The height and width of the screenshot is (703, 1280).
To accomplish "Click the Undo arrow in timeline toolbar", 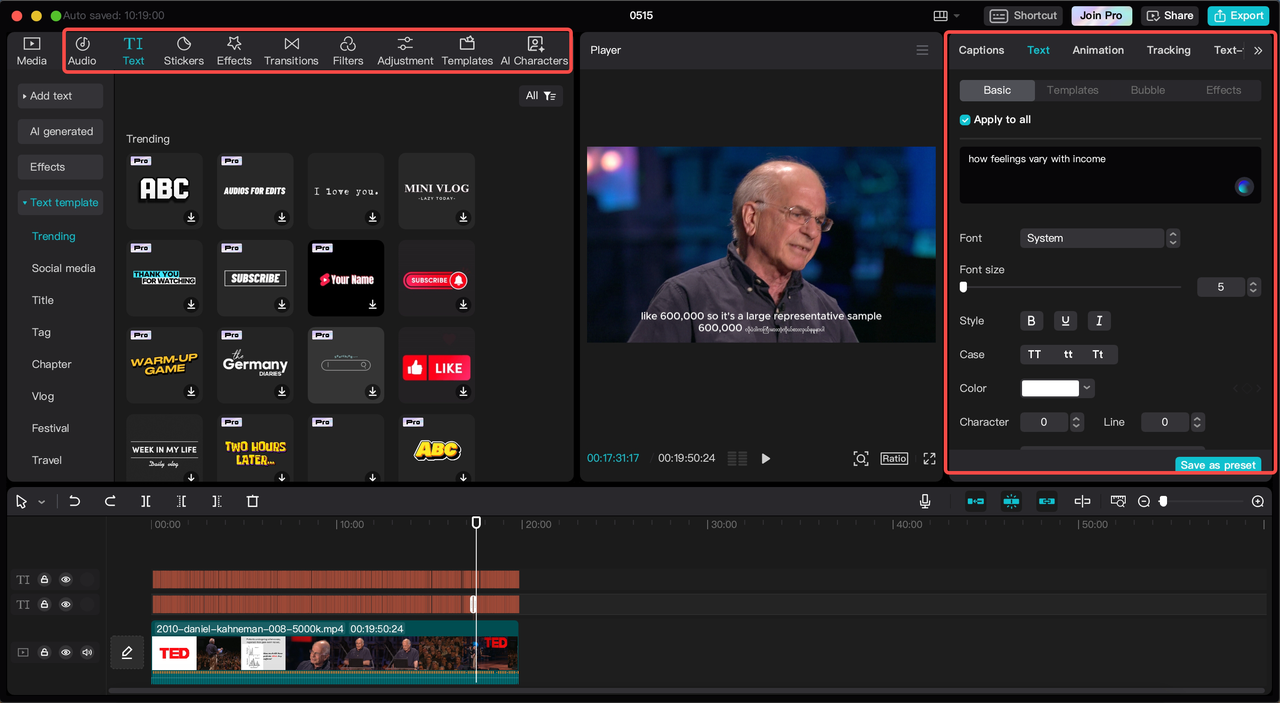I will (x=75, y=501).
